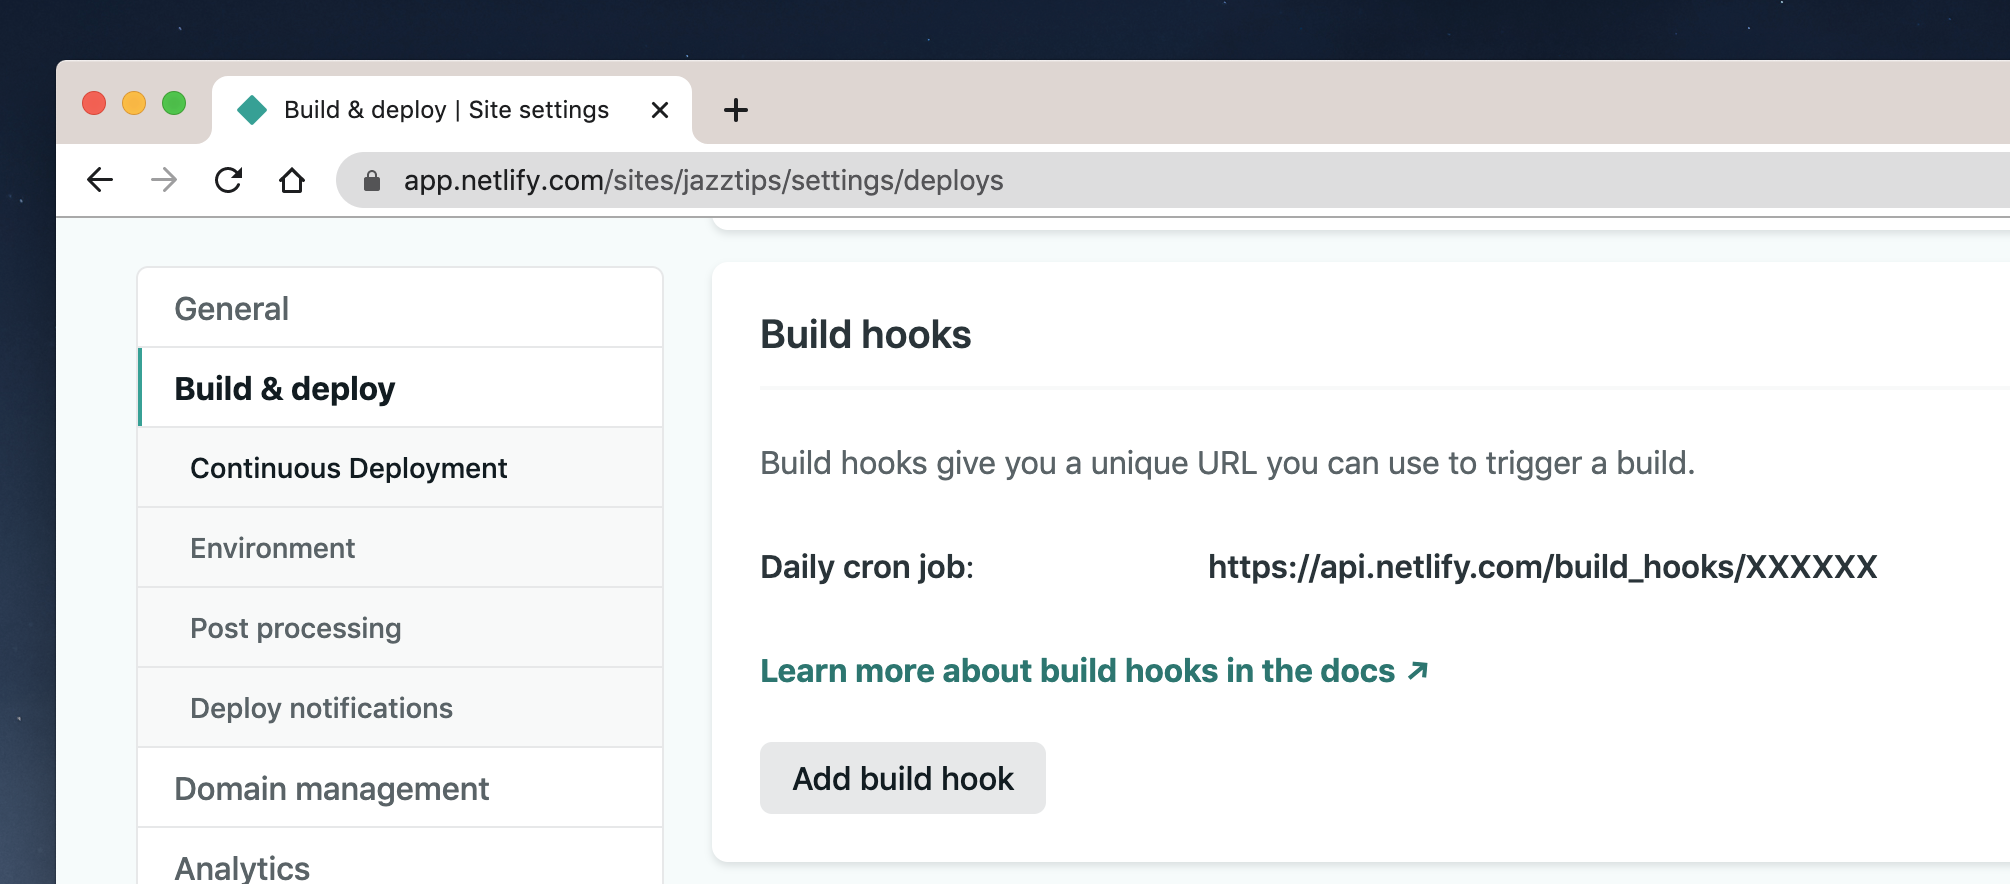Open Deploy notifications settings
This screenshot has height=884, width=2010.
point(400,708)
